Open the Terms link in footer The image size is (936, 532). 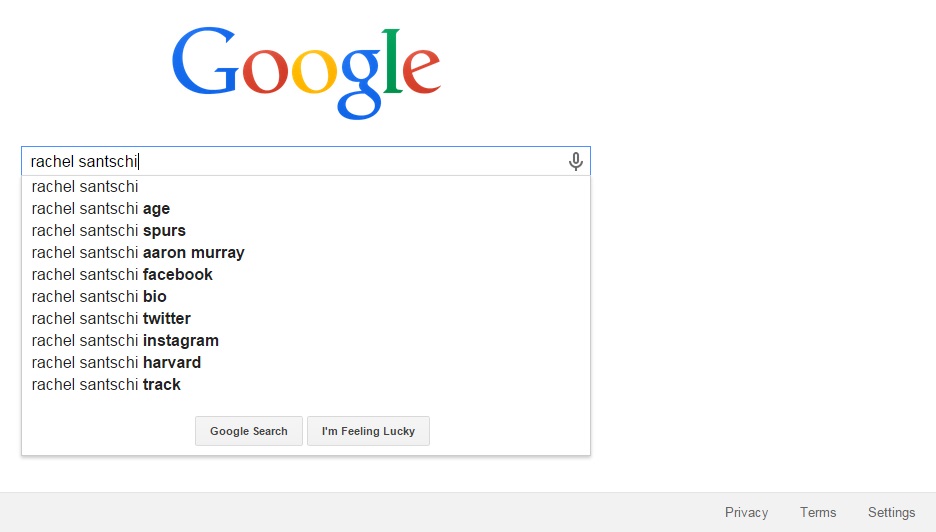point(818,512)
